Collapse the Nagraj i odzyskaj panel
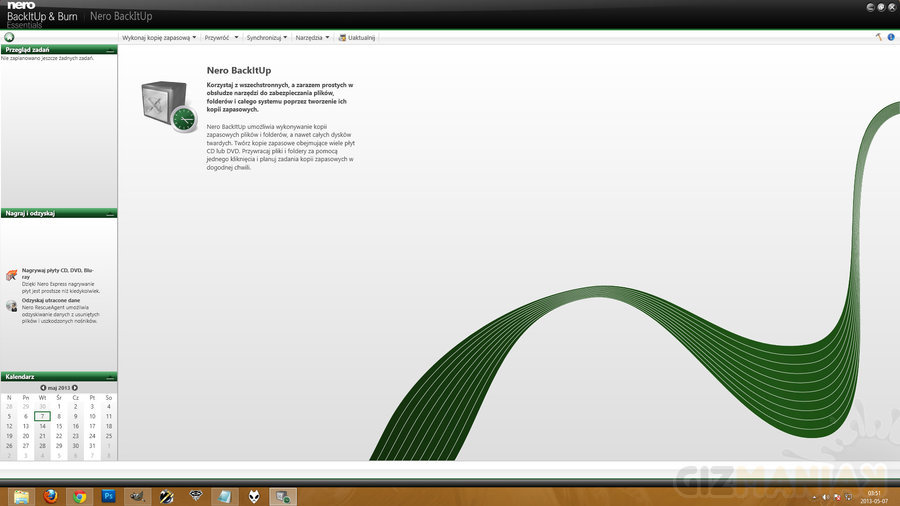Image resolution: width=900 pixels, height=506 pixels. (x=110, y=213)
